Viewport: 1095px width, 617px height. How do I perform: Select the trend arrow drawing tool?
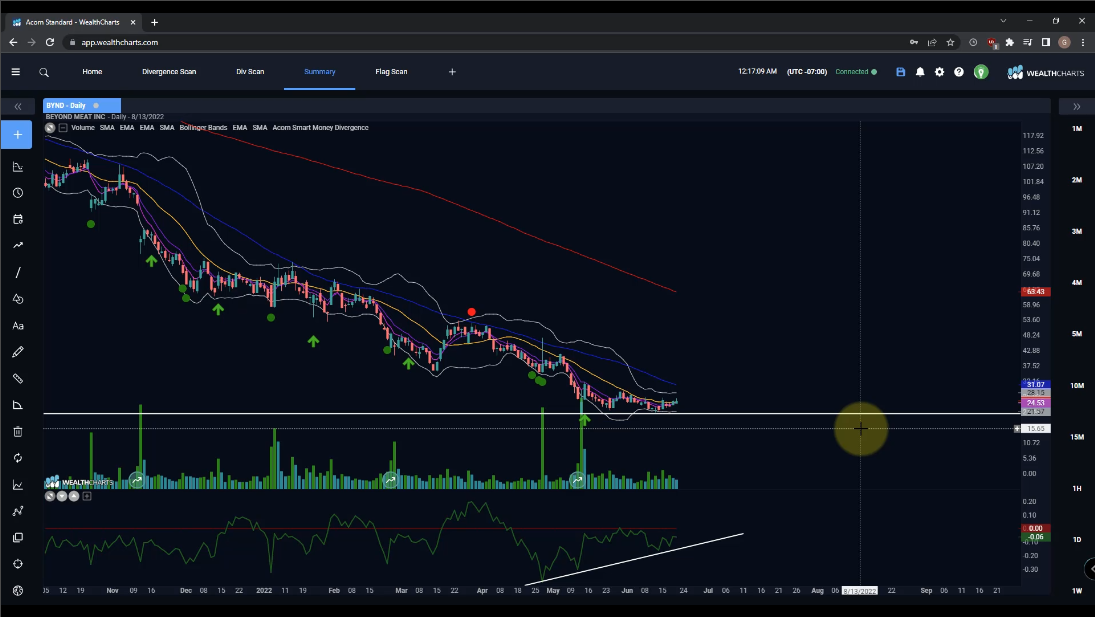click(17, 246)
